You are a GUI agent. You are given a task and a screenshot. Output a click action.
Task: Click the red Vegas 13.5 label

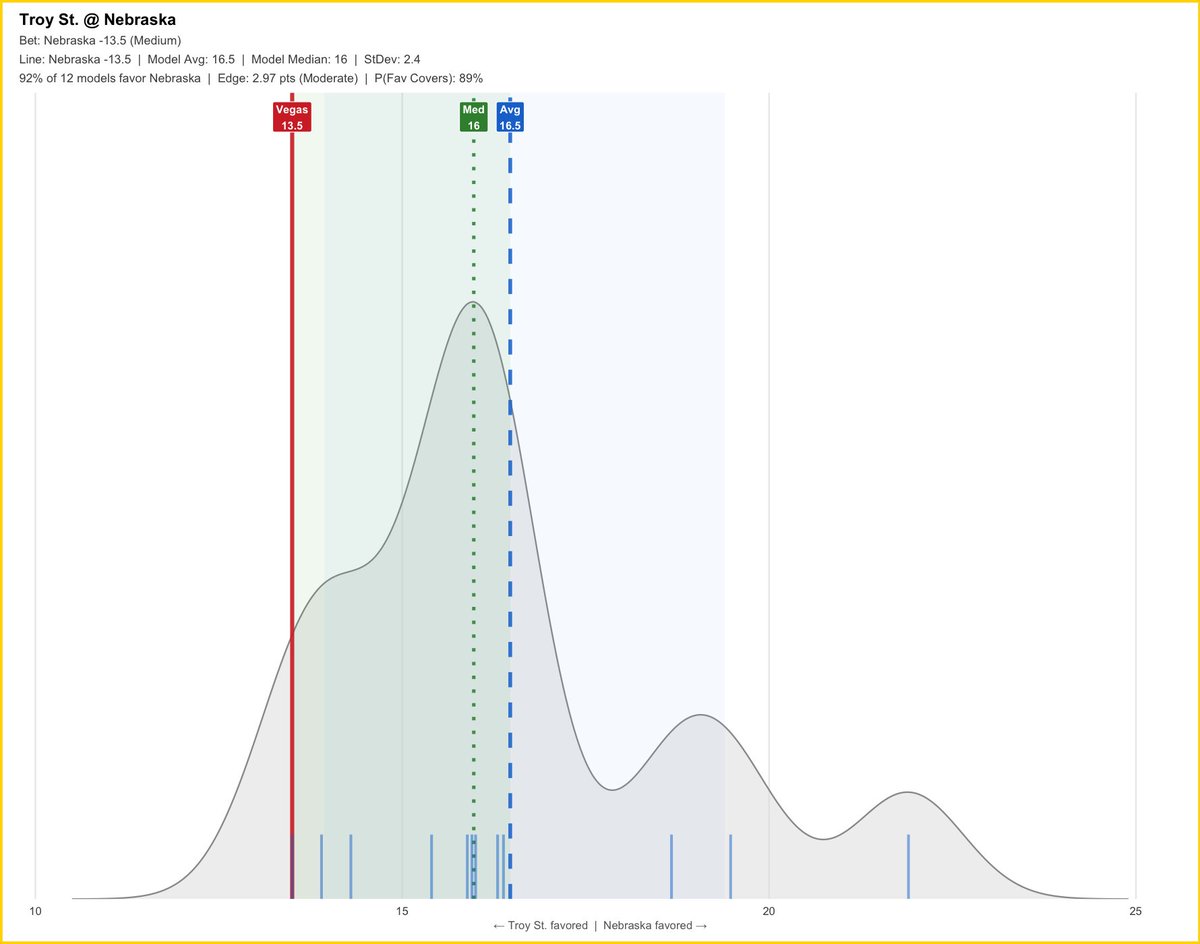click(x=292, y=117)
